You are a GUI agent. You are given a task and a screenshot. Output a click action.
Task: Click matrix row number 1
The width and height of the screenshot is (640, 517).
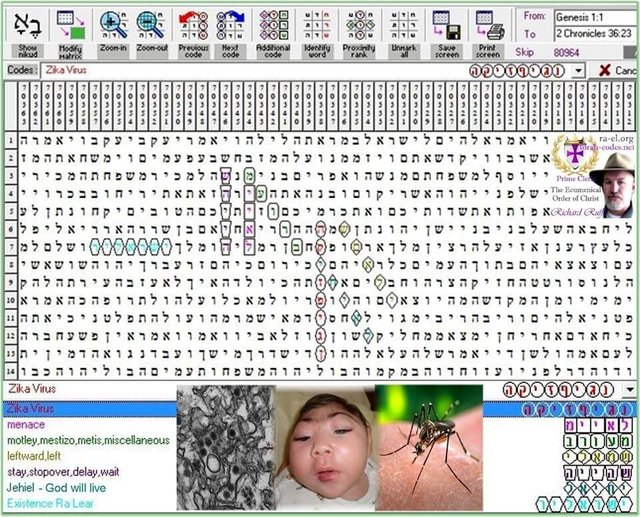coord(11,141)
